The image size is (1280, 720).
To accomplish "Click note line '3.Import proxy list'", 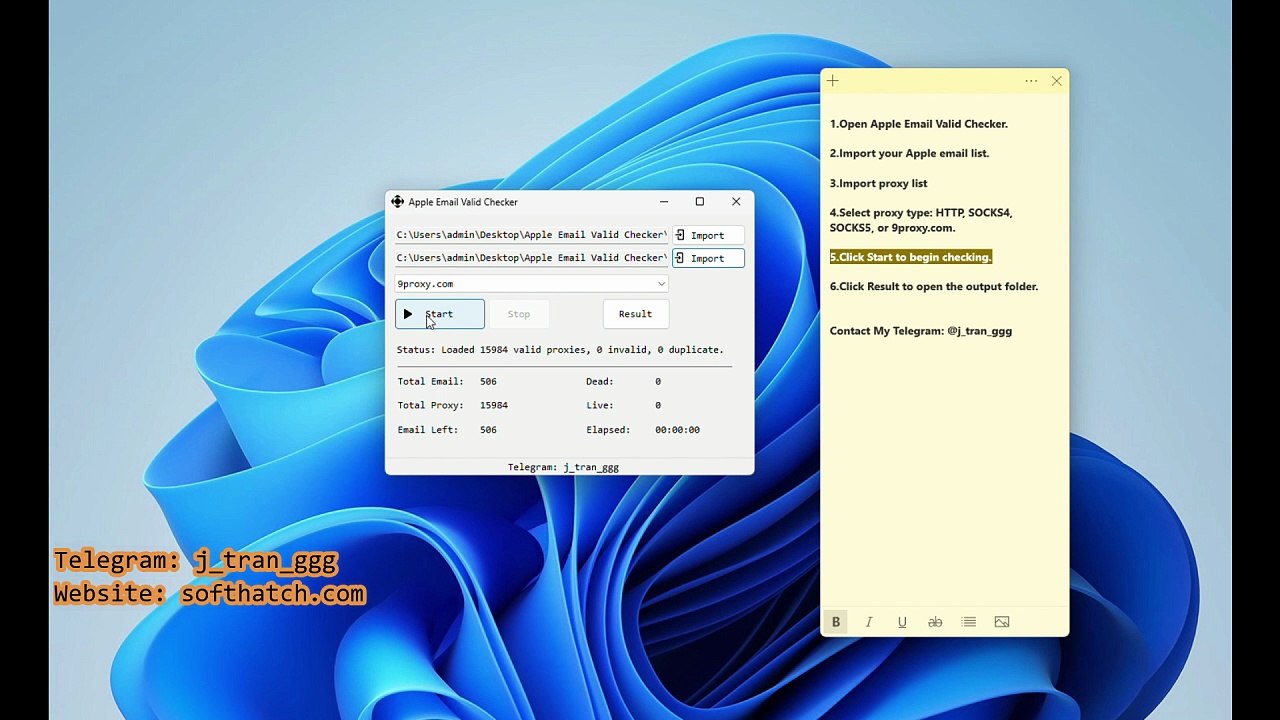I will point(878,183).
